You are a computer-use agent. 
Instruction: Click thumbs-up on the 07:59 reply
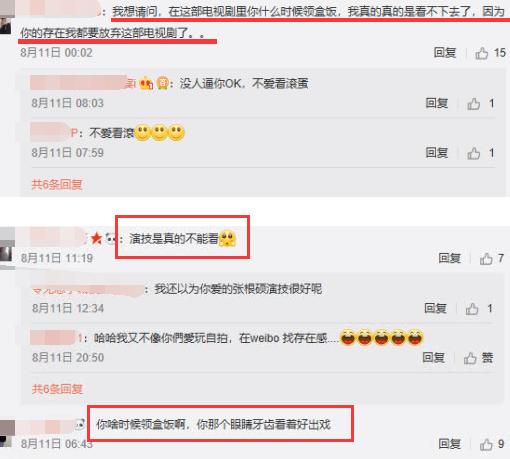(x=473, y=153)
